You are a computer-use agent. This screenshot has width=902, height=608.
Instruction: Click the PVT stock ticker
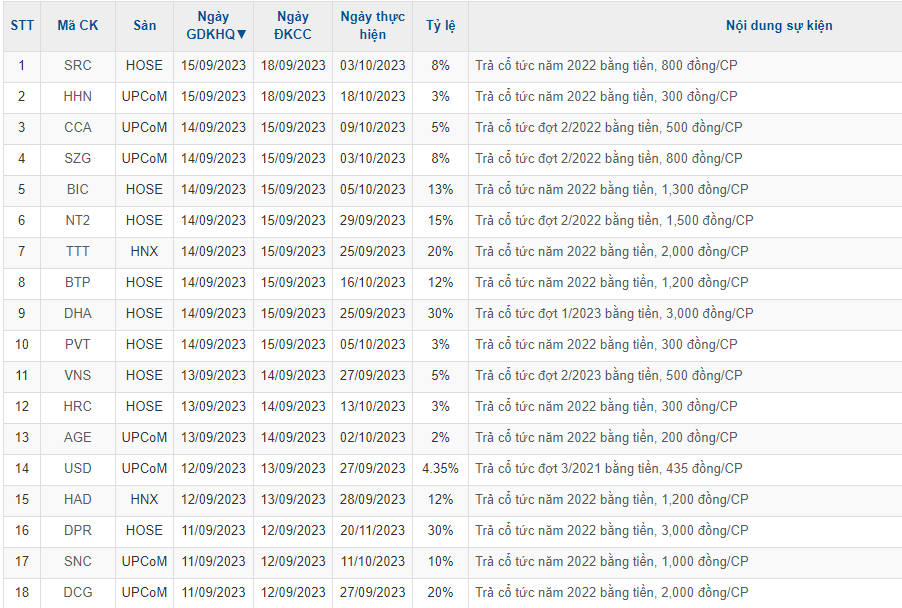pos(77,345)
